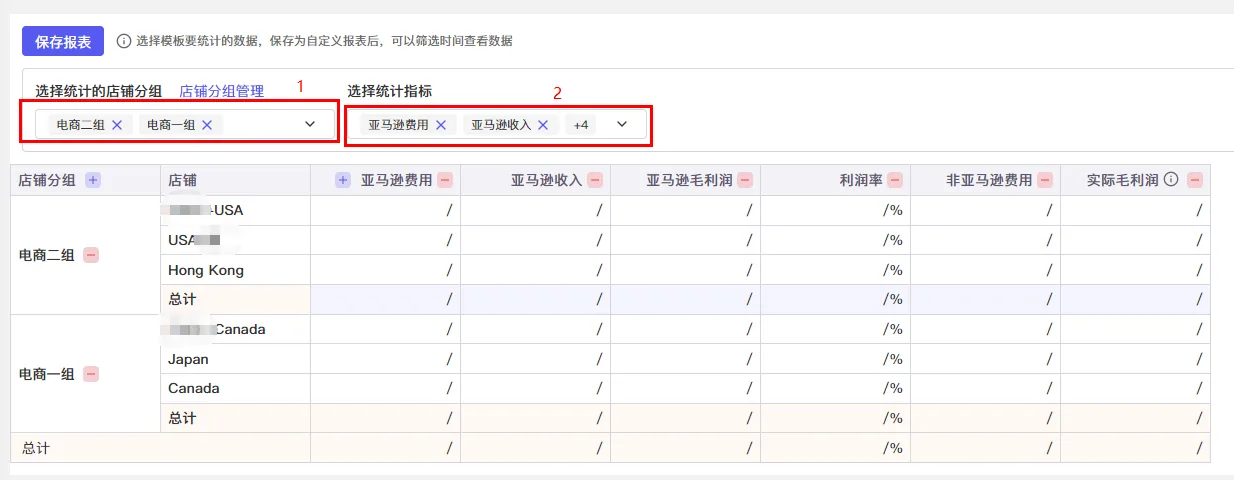Click the 选择统计指标 label
1234x480 pixels.
(x=390, y=91)
